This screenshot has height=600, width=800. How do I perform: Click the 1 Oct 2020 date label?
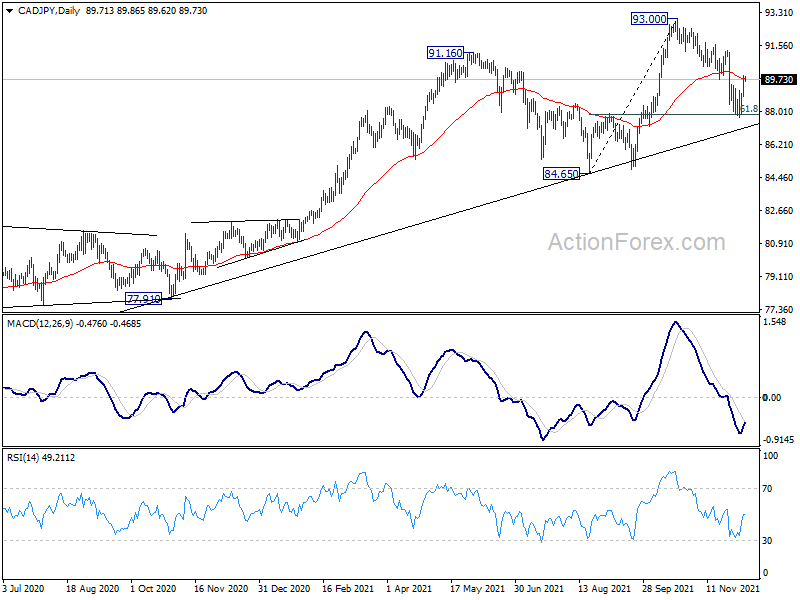pos(153,589)
